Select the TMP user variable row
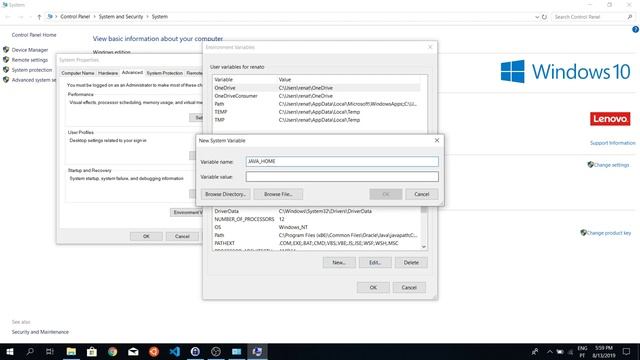The height and width of the screenshot is (360, 640). click(x=317, y=120)
